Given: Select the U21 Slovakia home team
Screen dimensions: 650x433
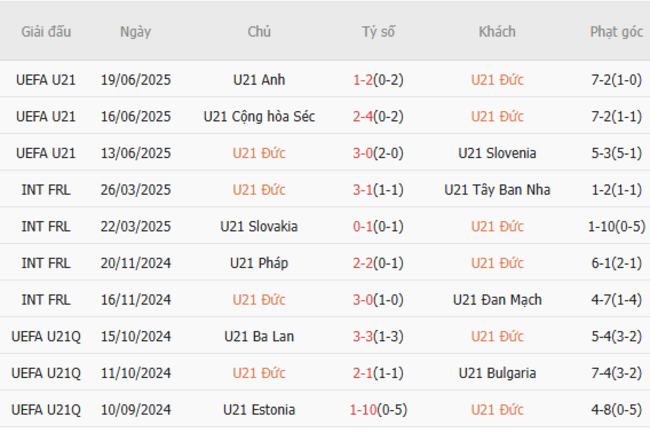Looking at the screenshot, I should point(259,226).
